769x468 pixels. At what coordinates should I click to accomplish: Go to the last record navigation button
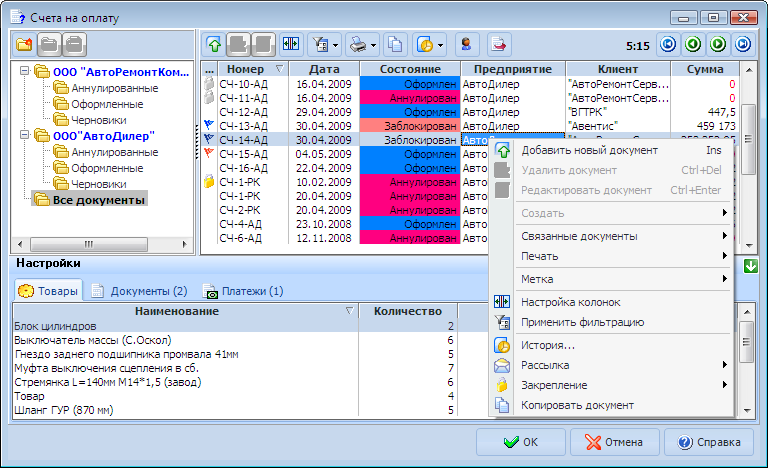coord(743,45)
